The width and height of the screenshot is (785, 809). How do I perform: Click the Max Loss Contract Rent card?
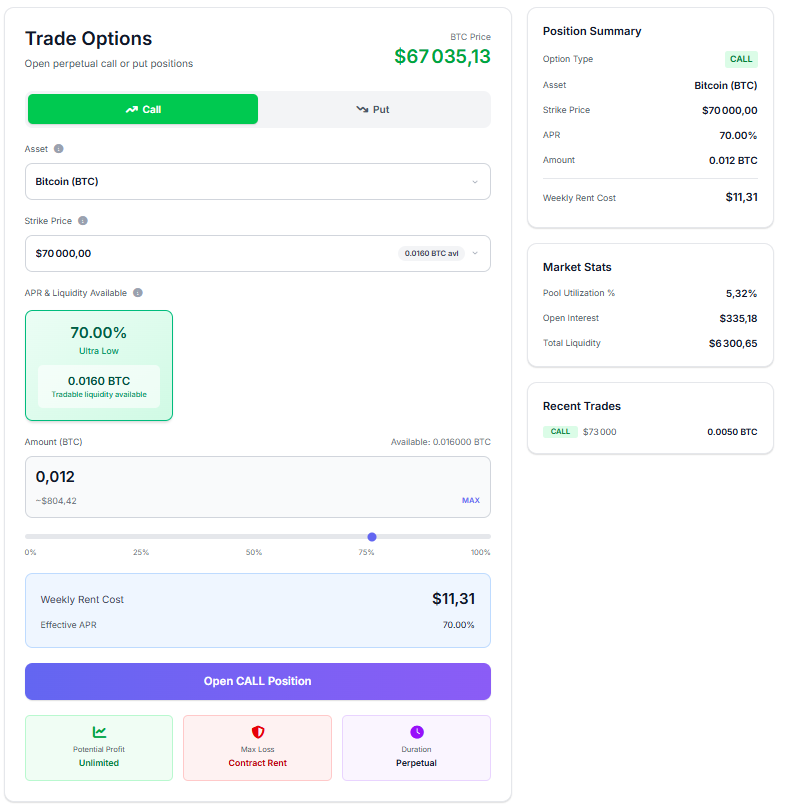click(258, 748)
